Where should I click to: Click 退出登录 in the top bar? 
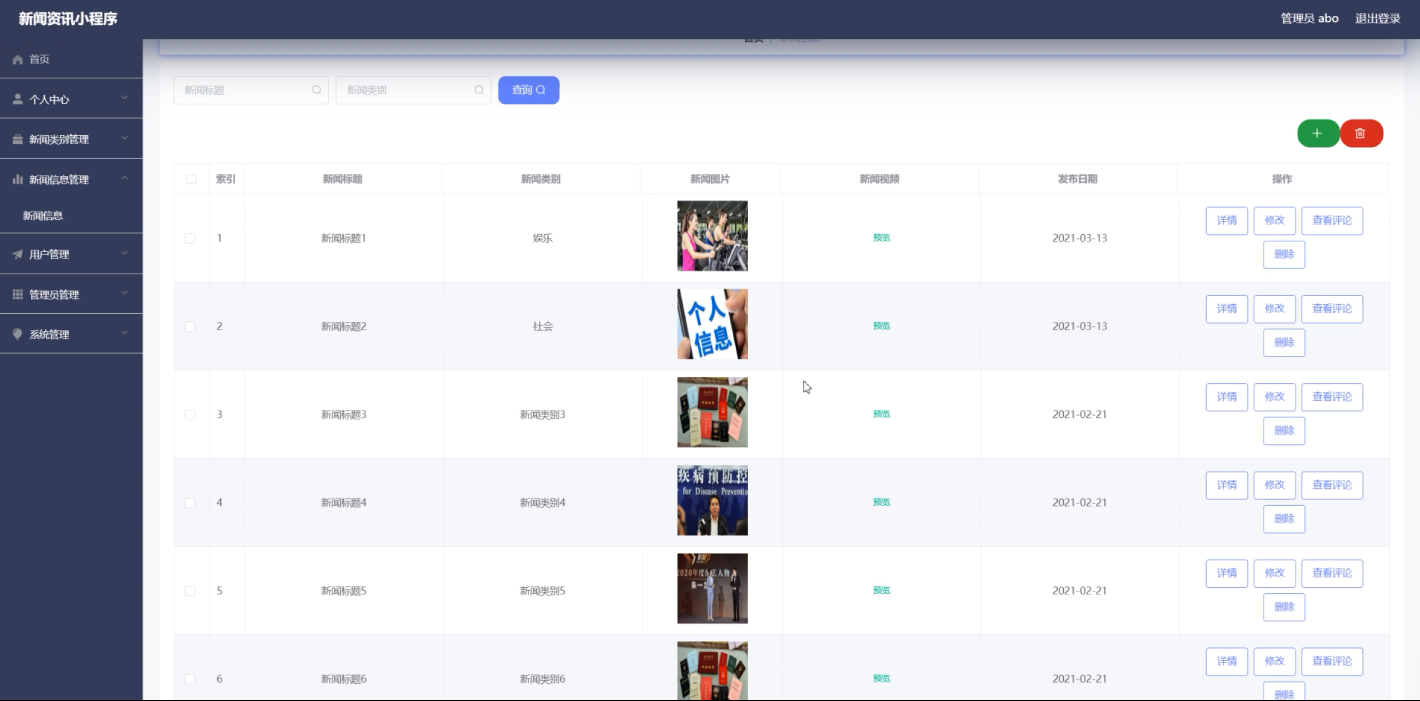[x=1377, y=19]
